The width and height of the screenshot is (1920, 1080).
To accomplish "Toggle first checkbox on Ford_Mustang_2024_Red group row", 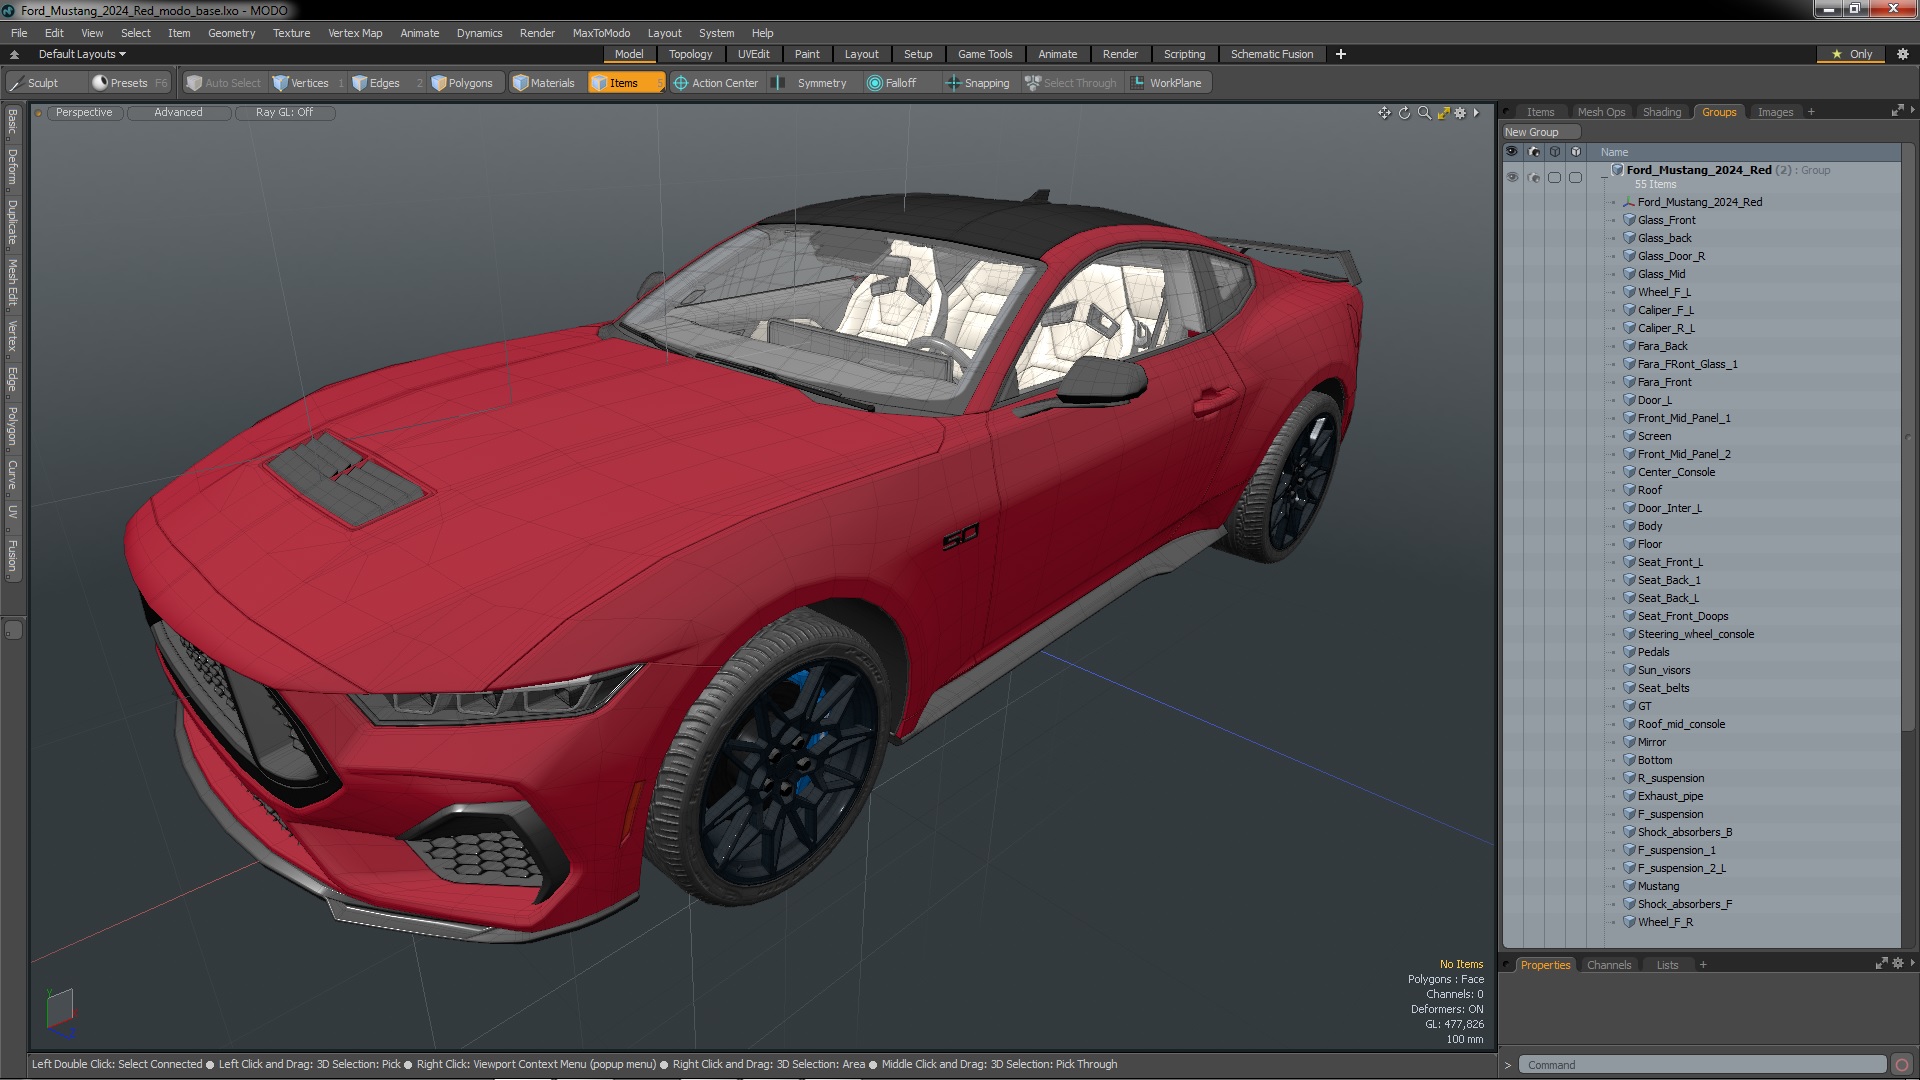I will click(x=1554, y=177).
